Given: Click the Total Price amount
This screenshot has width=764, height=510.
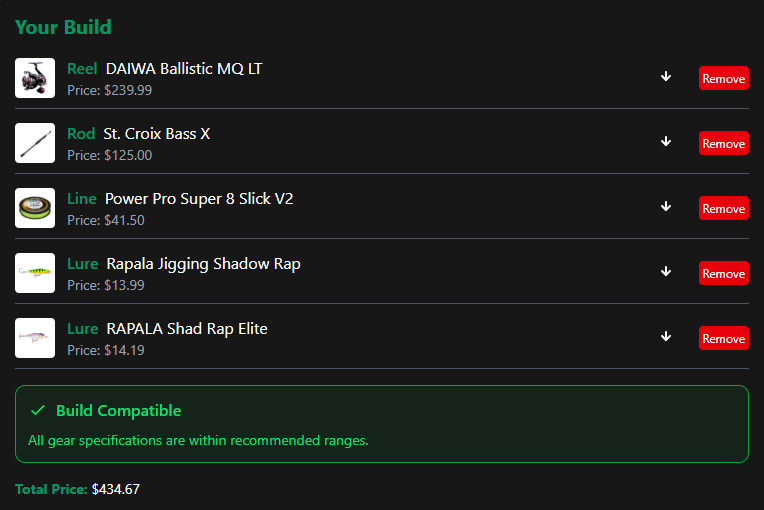Looking at the screenshot, I should [x=116, y=490].
